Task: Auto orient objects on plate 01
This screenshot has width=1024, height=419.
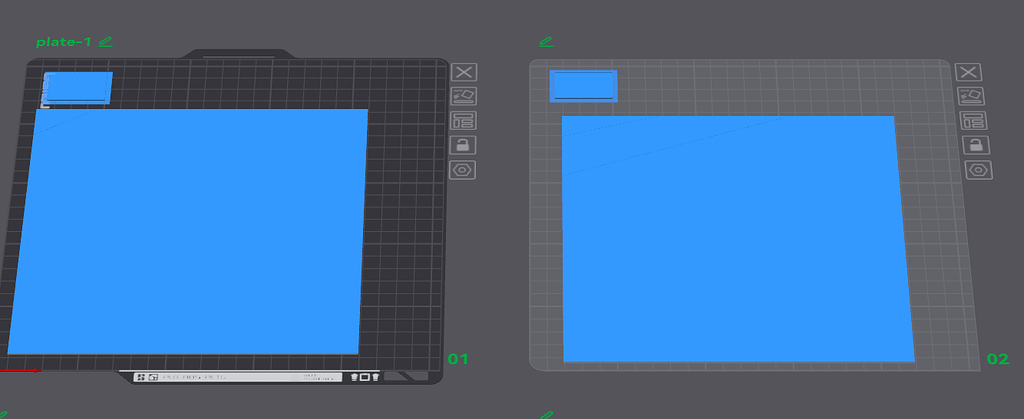Action: click(463, 96)
